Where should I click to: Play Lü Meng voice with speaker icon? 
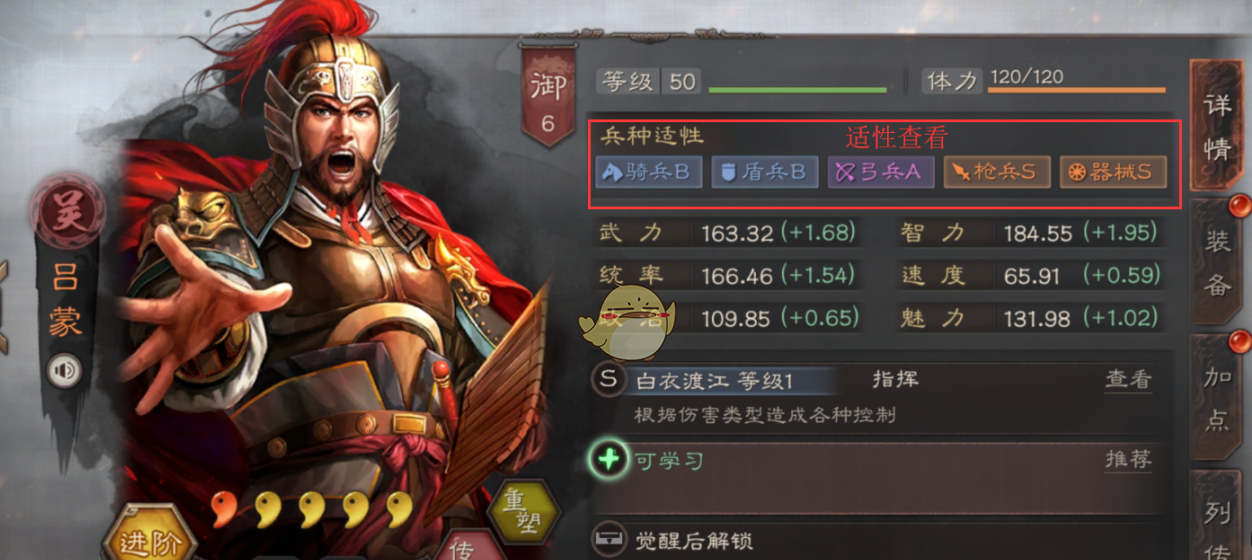[x=64, y=372]
